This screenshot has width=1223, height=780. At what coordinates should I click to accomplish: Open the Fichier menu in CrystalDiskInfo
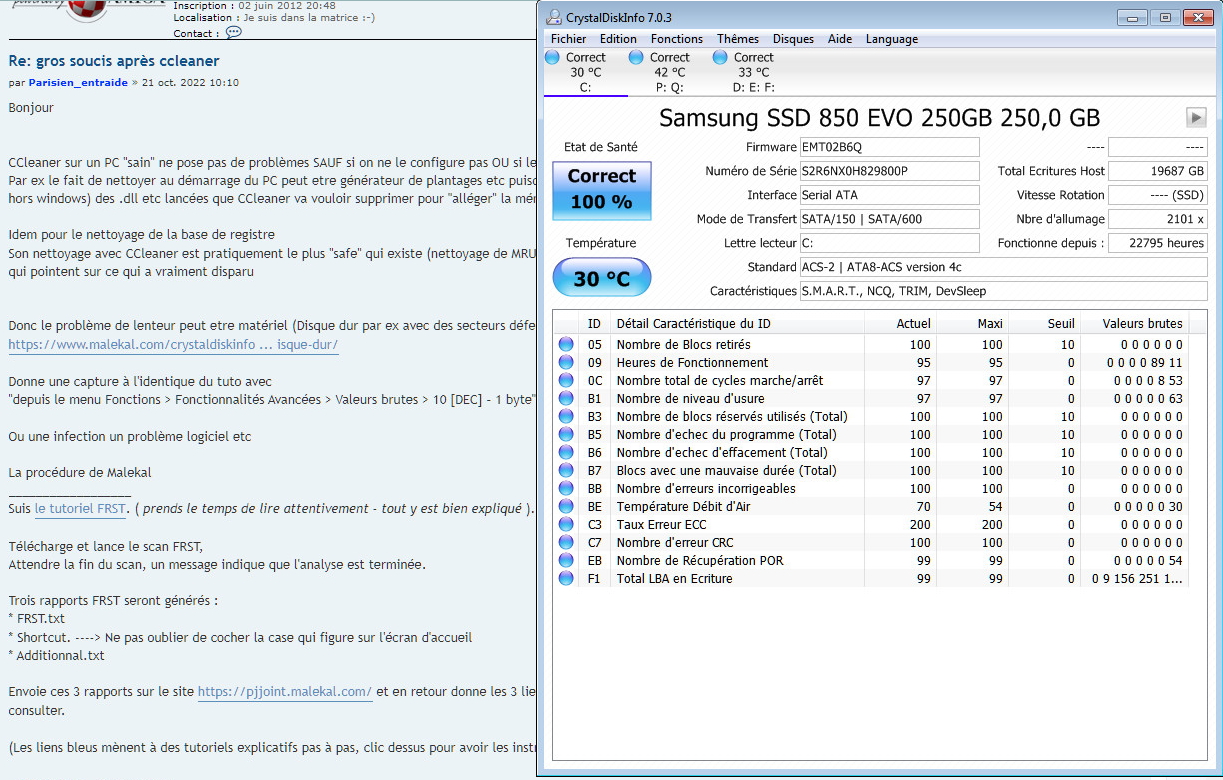(568, 39)
